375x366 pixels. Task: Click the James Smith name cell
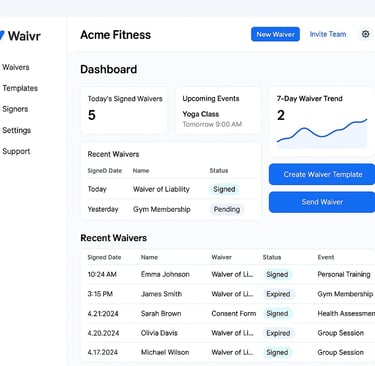coord(161,294)
